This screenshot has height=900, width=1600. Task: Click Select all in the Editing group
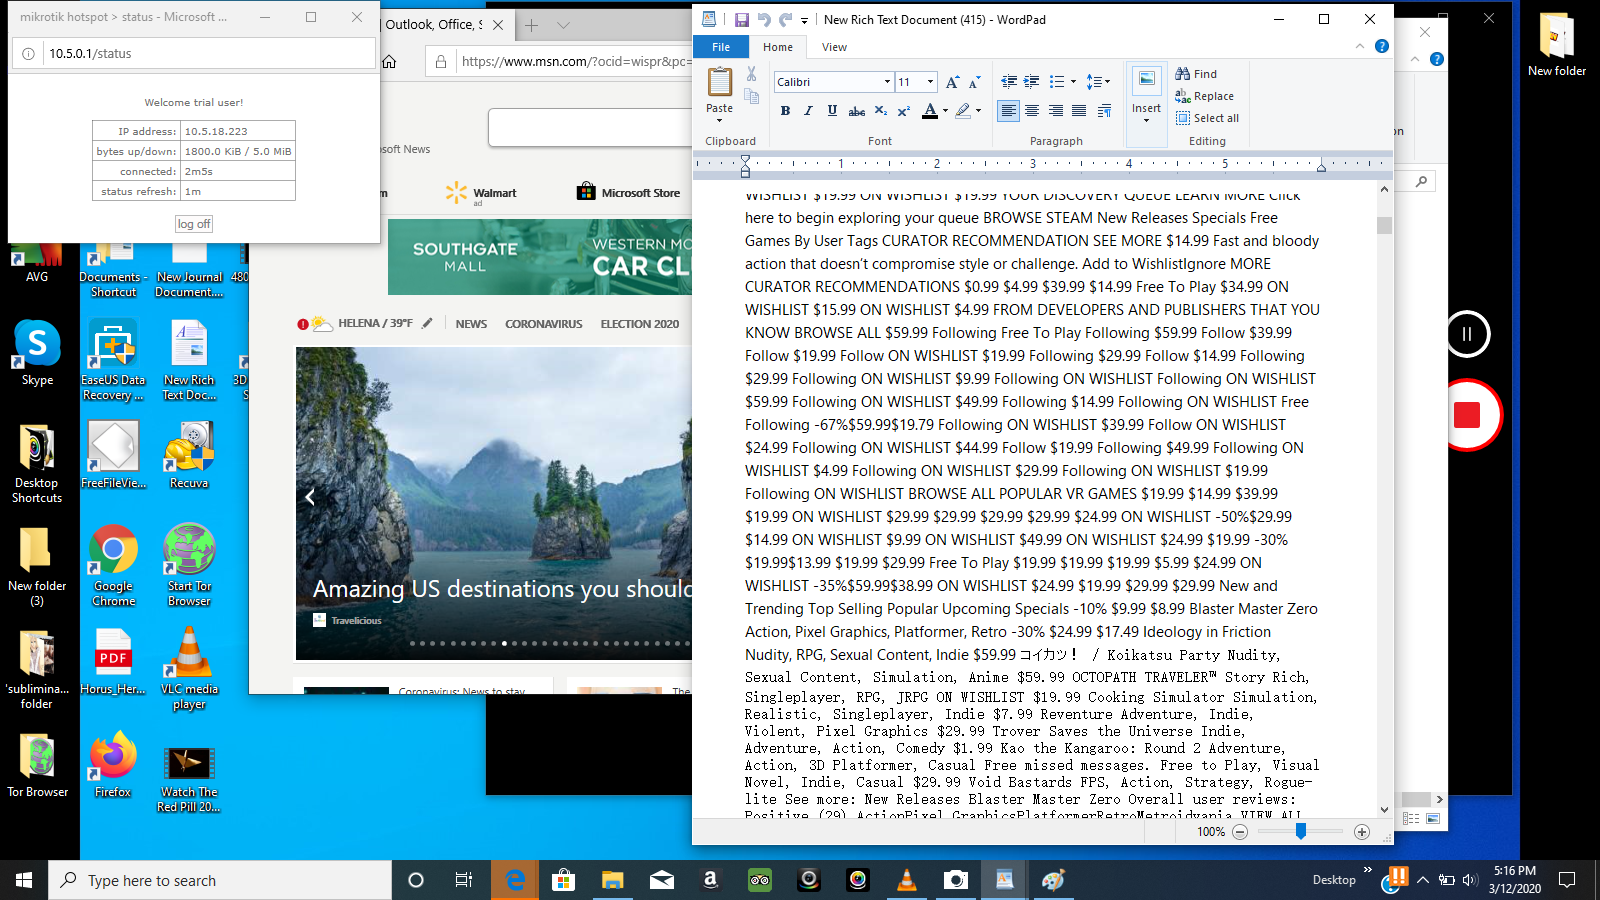click(x=1207, y=118)
